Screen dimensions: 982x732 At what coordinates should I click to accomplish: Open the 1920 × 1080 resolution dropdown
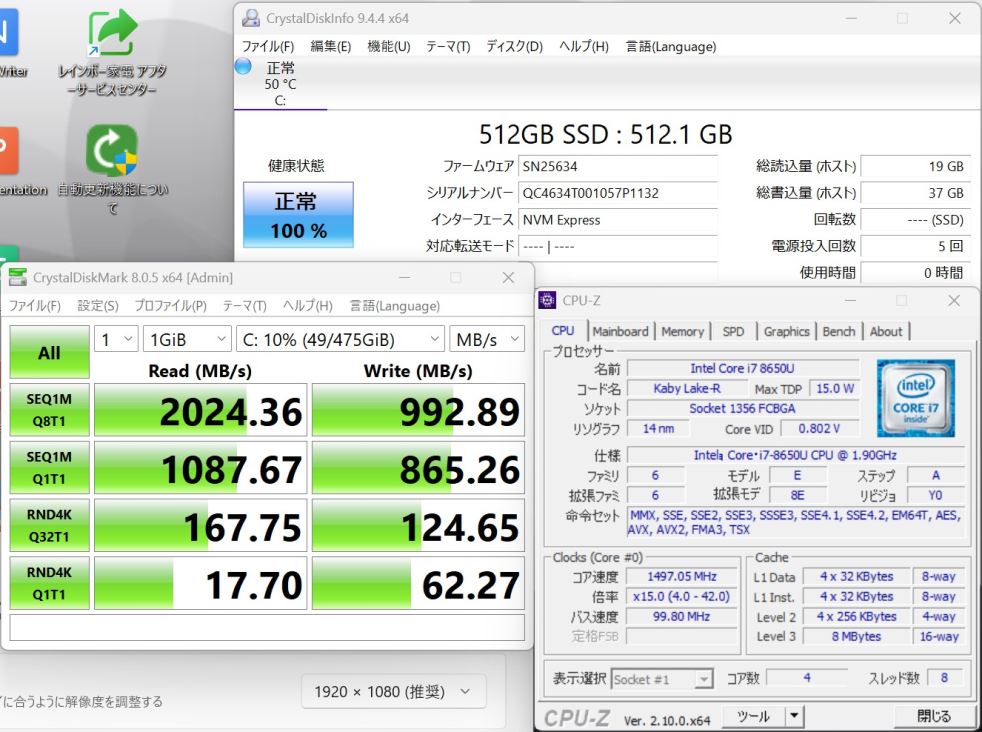coord(392,692)
